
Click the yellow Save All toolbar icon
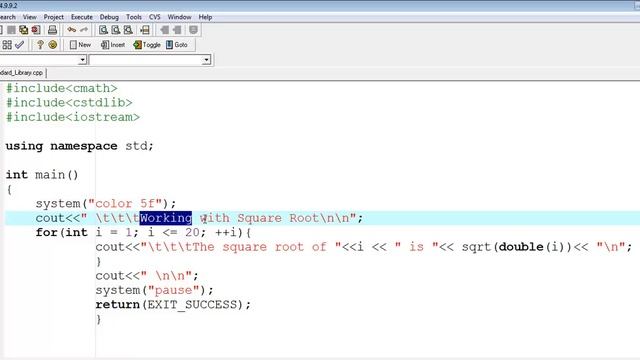24,30
